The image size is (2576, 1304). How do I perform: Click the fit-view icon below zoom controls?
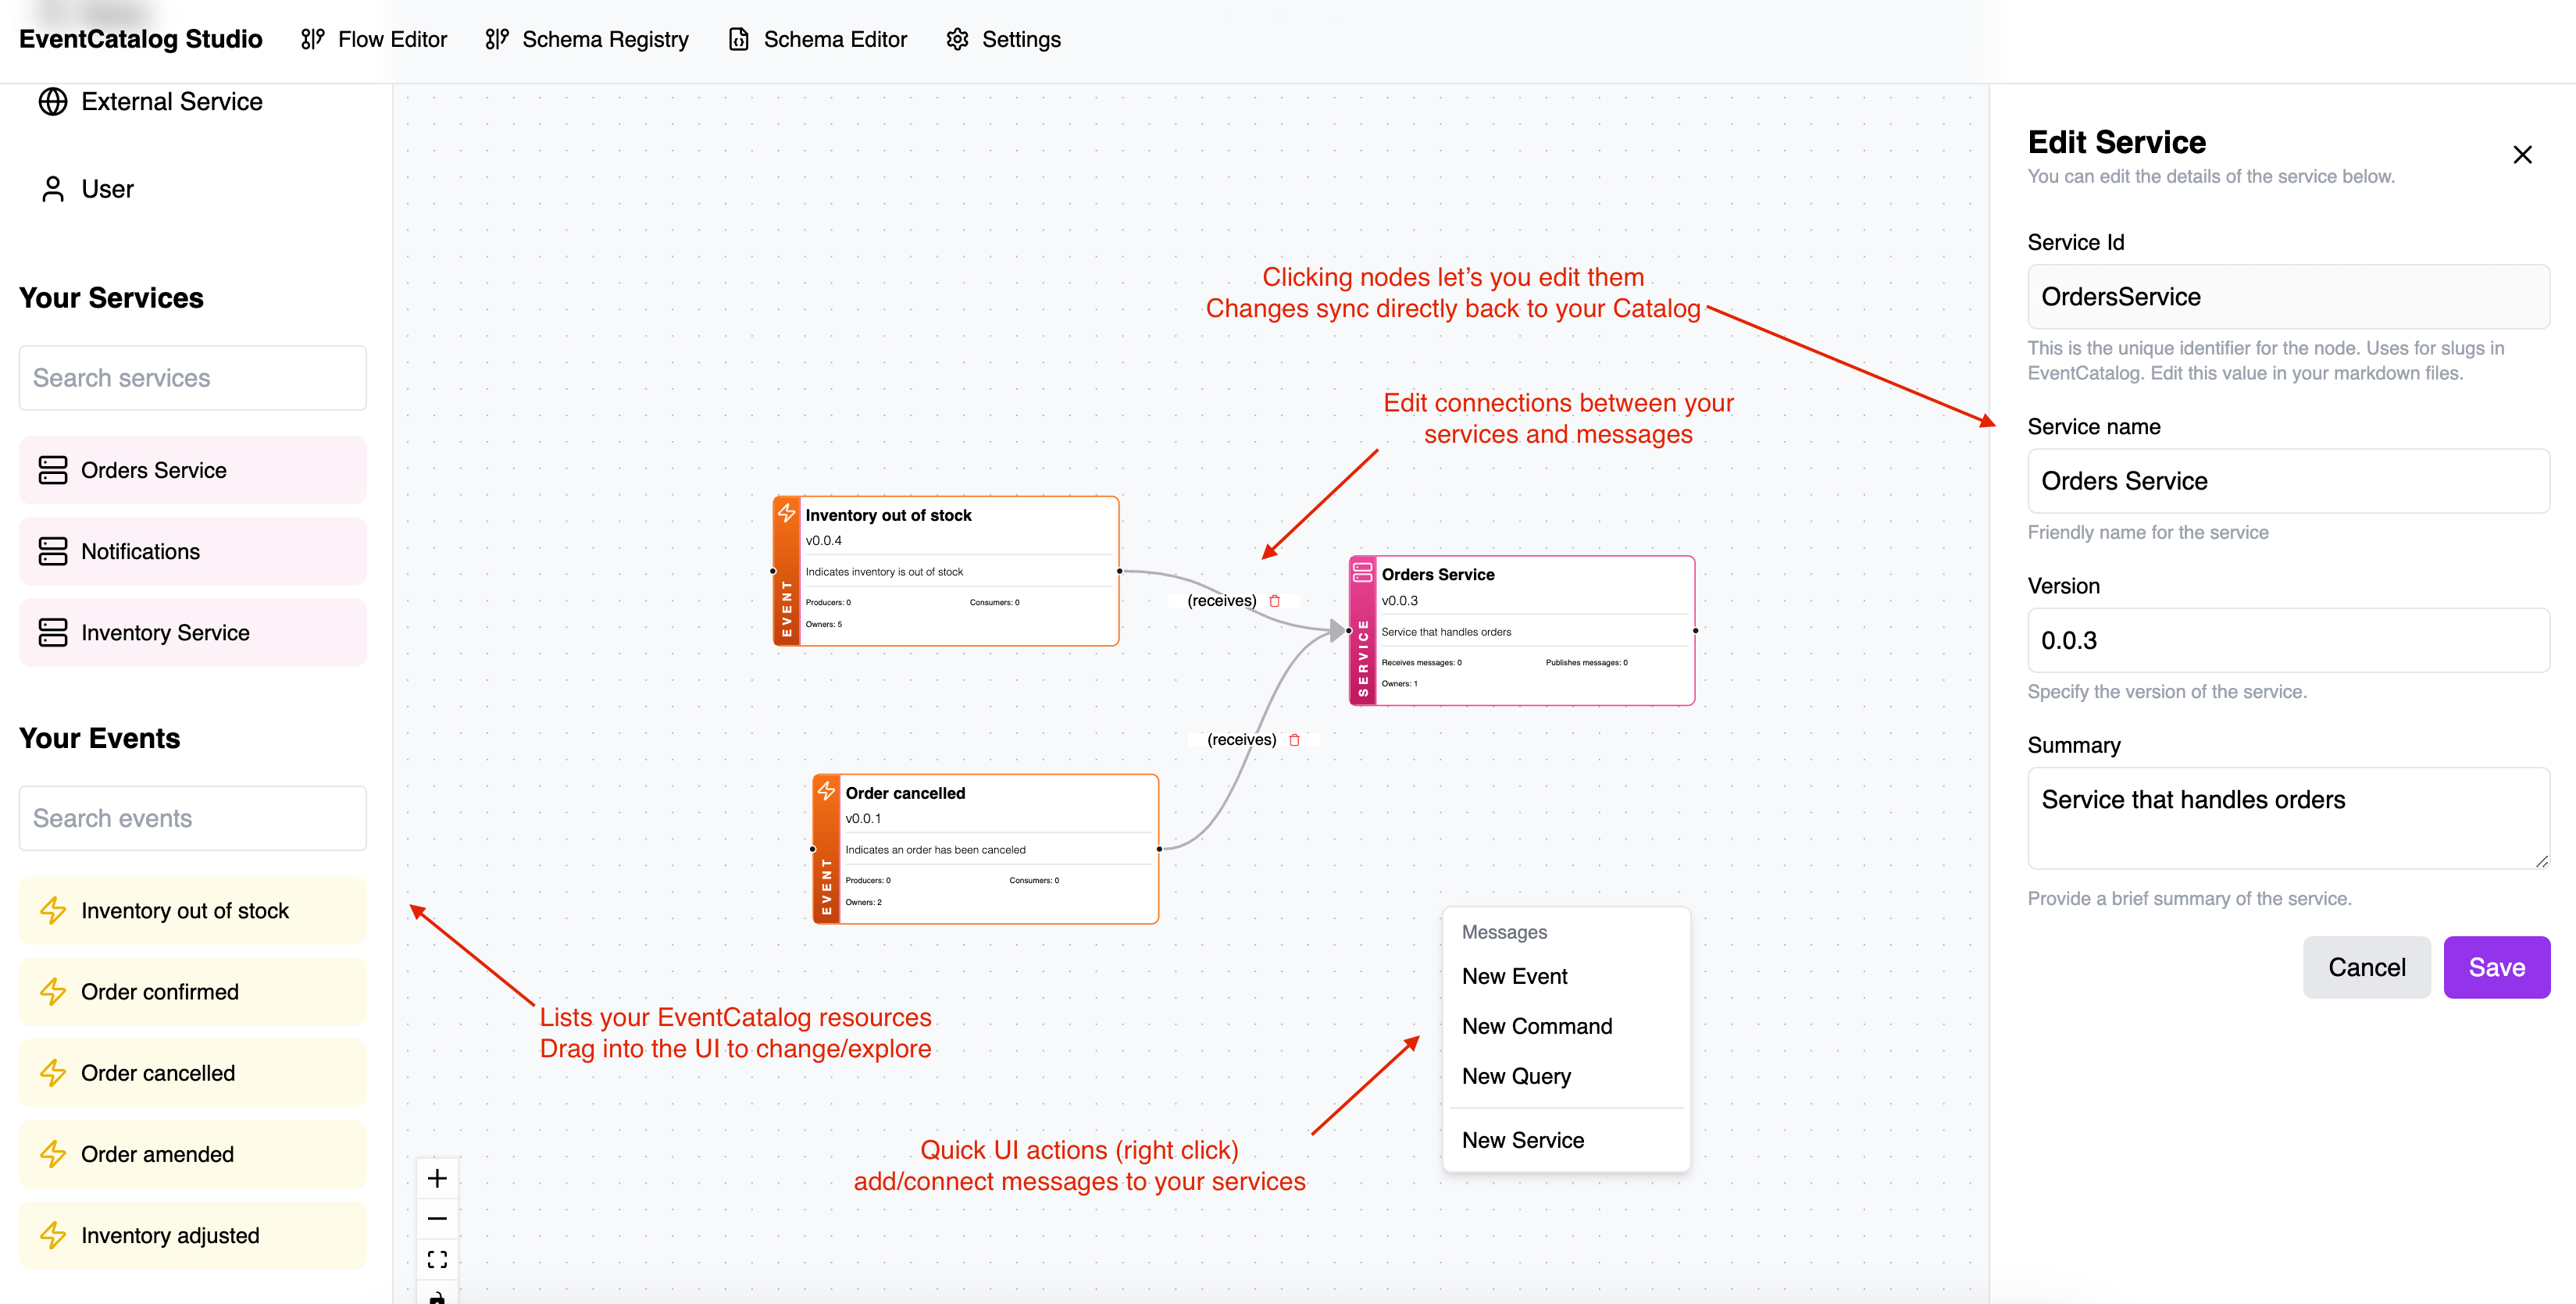click(x=437, y=1258)
